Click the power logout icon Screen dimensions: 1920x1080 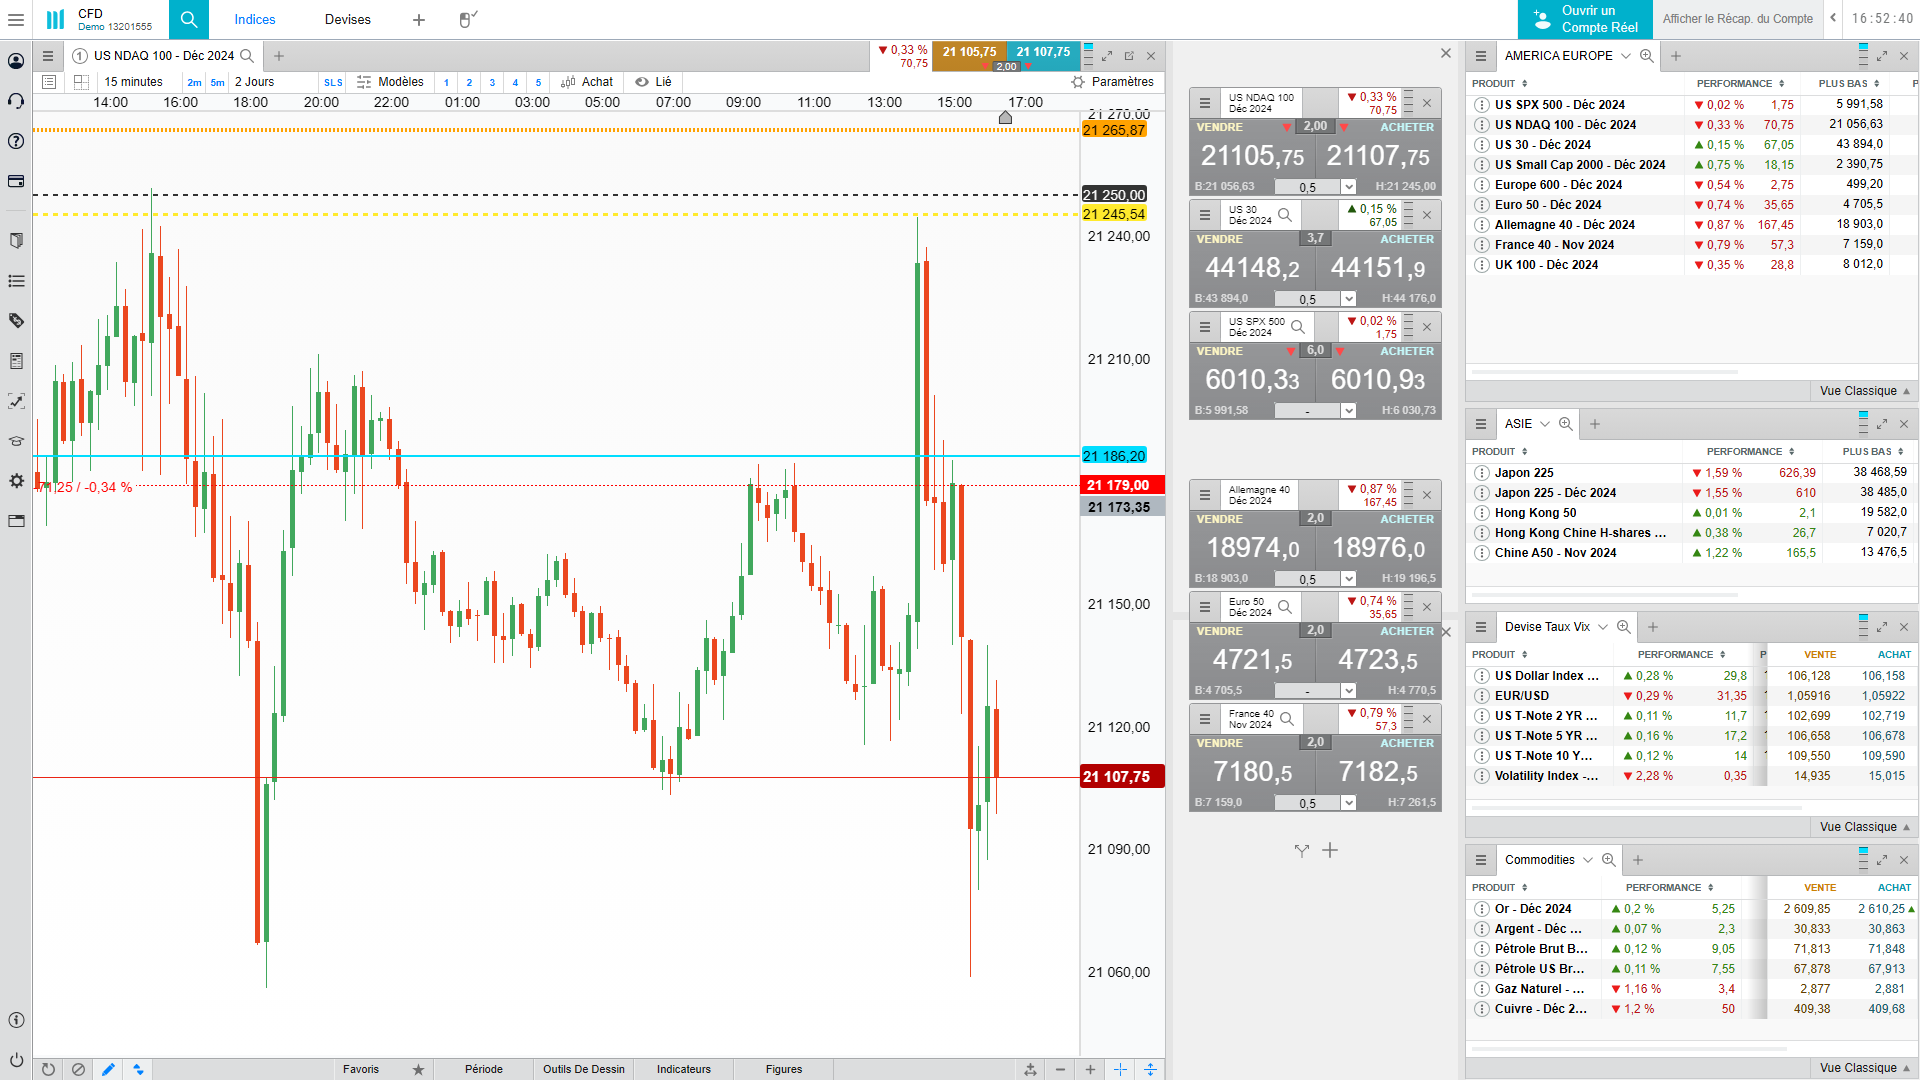point(16,1060)
